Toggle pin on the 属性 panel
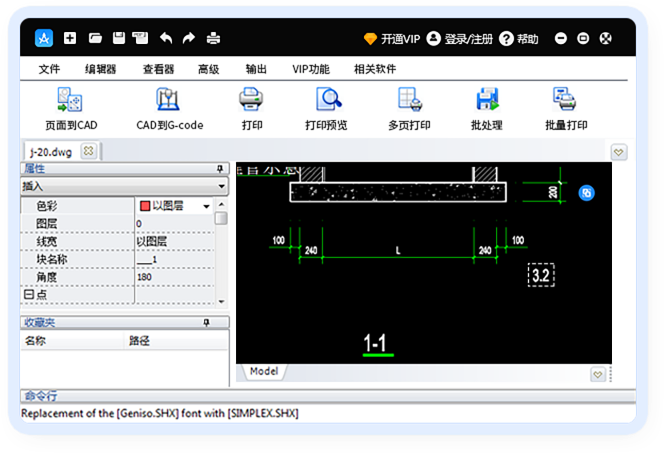664x453 pixels. (x=220, y=169)
